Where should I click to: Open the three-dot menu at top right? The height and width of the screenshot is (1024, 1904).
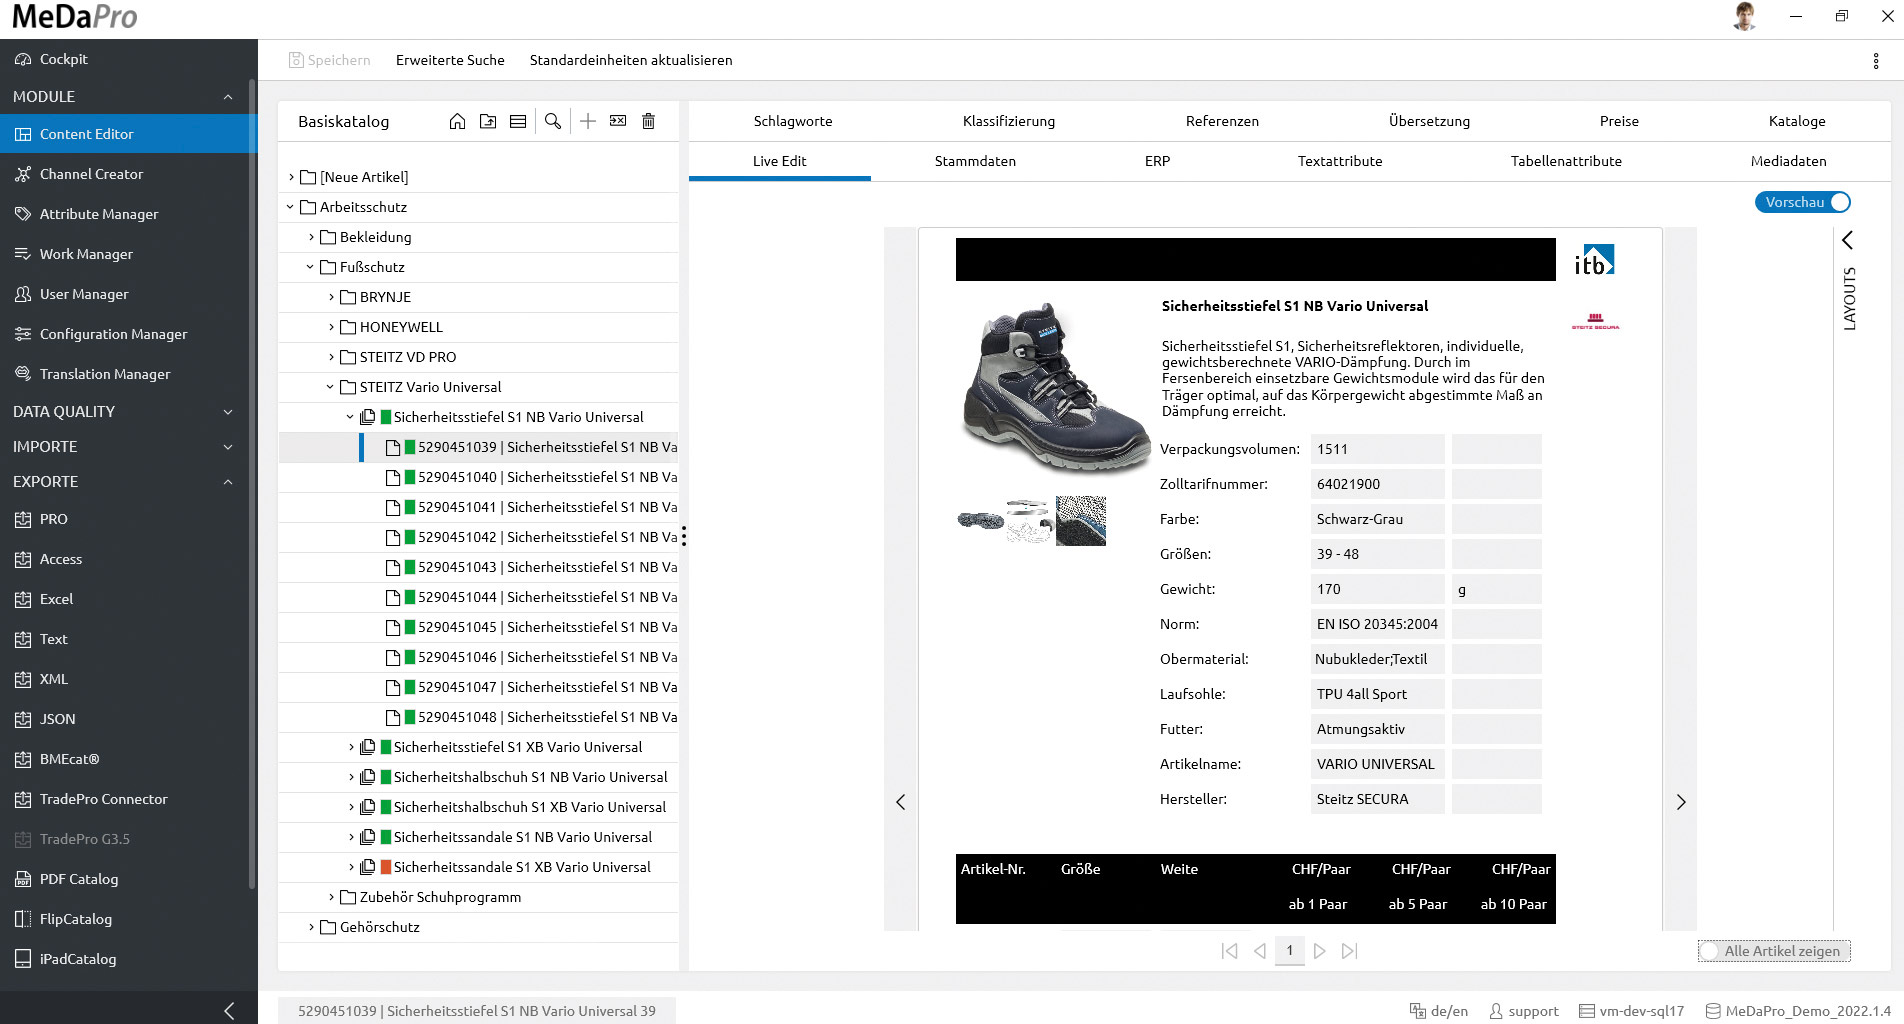tap(1875, 61)
